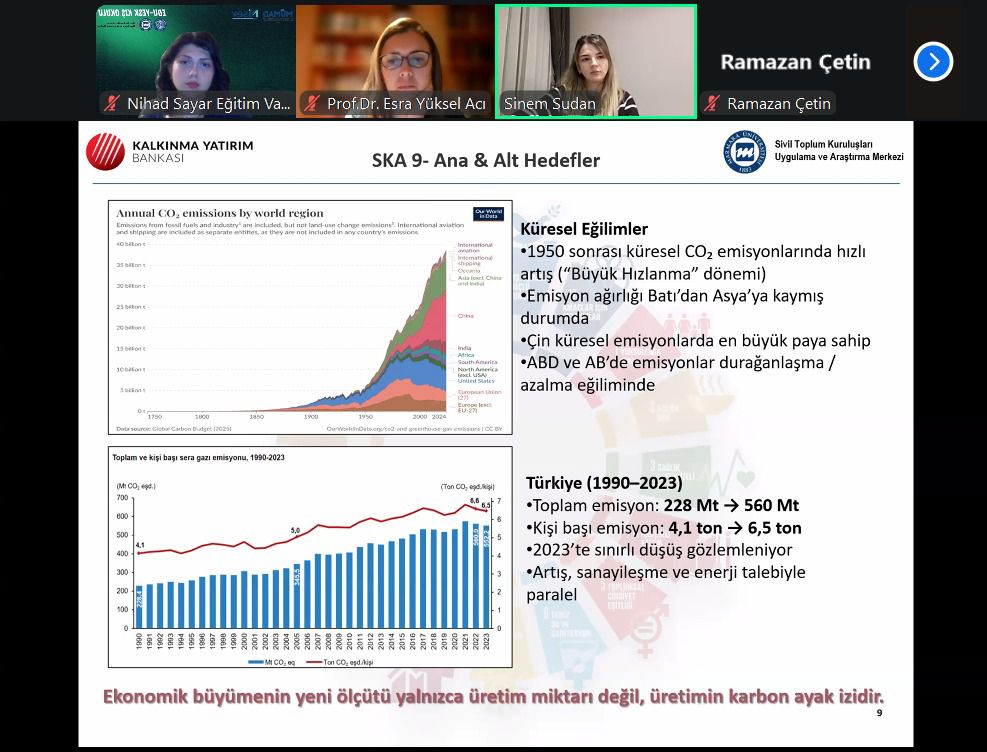The width and height of the screenshot is (987, 752).
Task: Click Nihad Sayar's muted microphone icon
Action: [x=113, y=104]
